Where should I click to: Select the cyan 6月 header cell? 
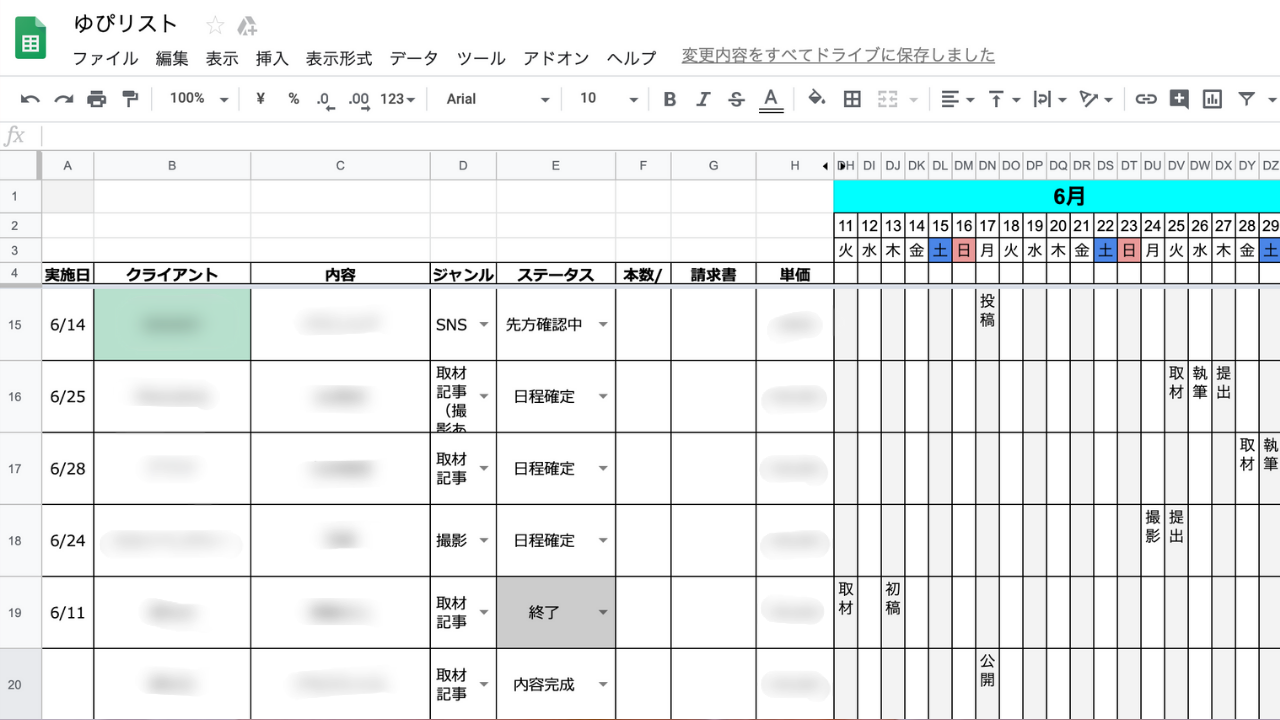click(x=1057, y=196)
